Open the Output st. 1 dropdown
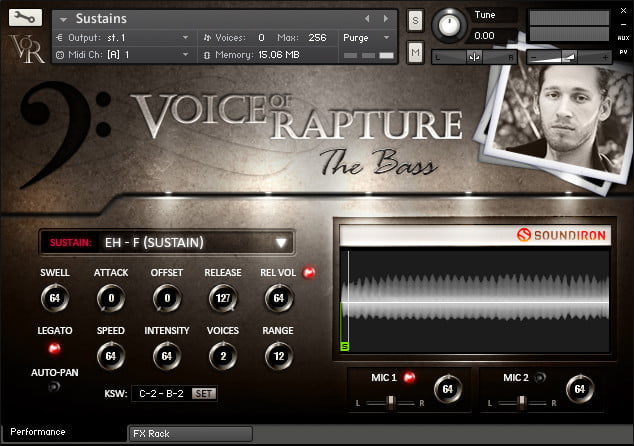 click(x=185, y=38)
